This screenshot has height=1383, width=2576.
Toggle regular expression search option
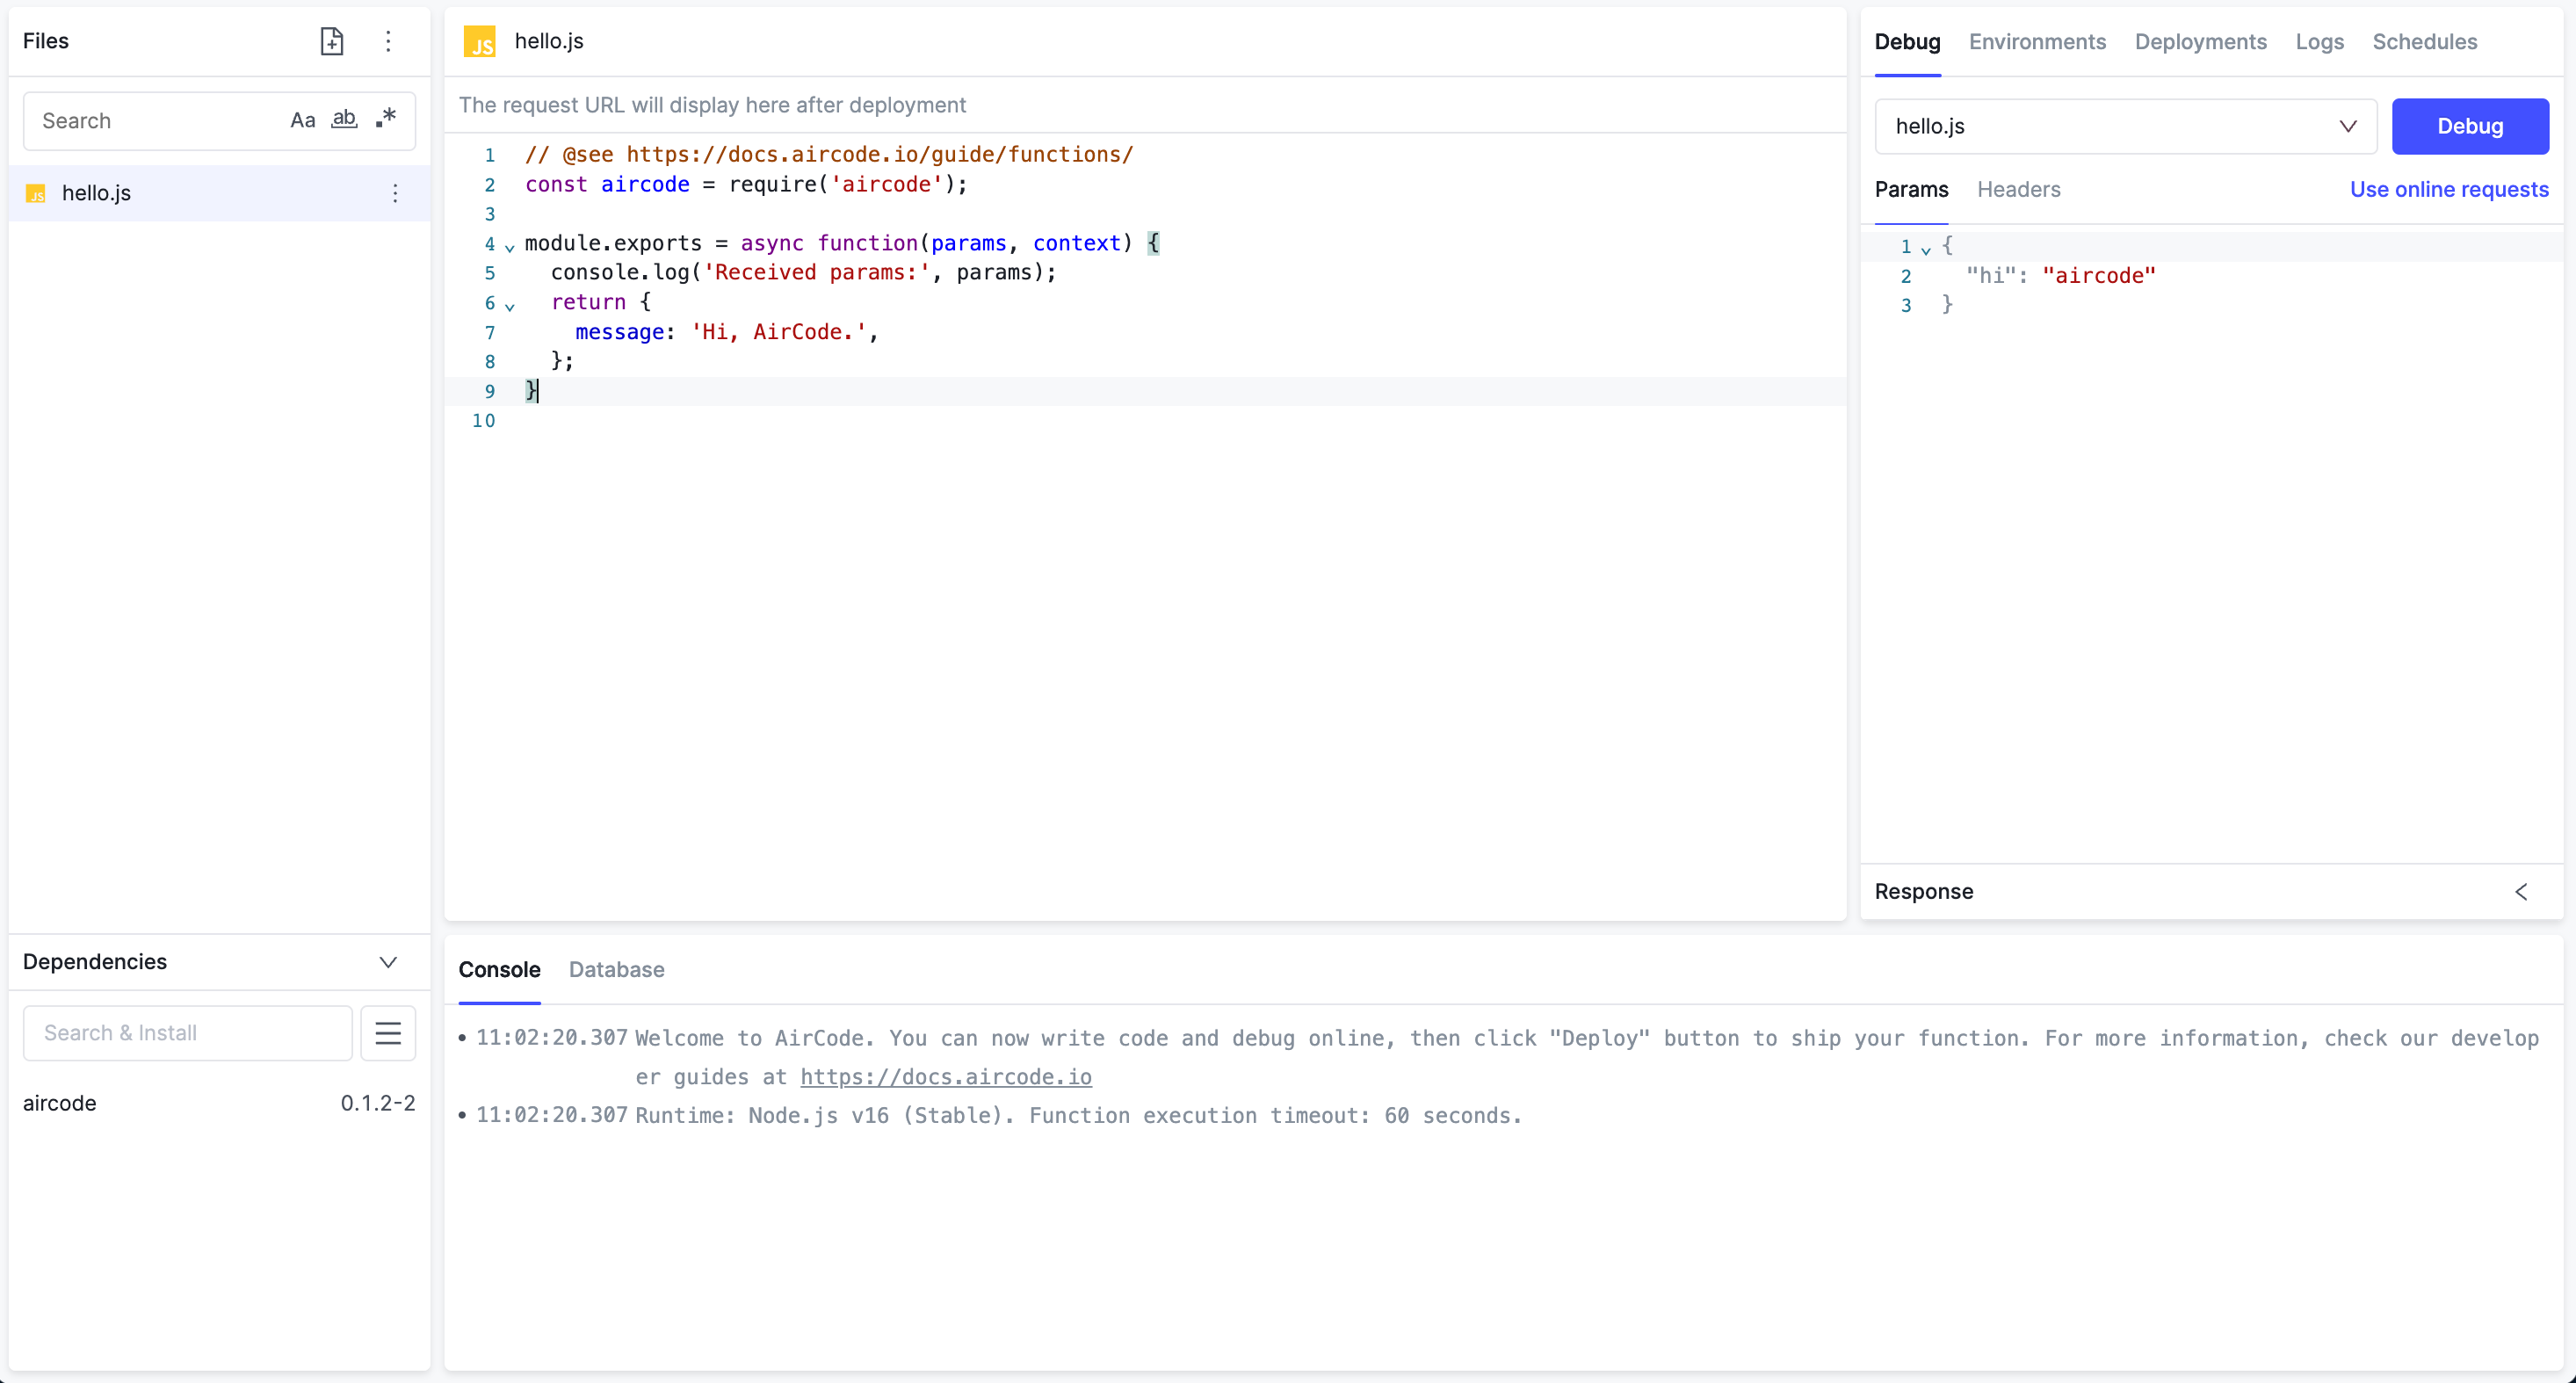pos(386,119)
